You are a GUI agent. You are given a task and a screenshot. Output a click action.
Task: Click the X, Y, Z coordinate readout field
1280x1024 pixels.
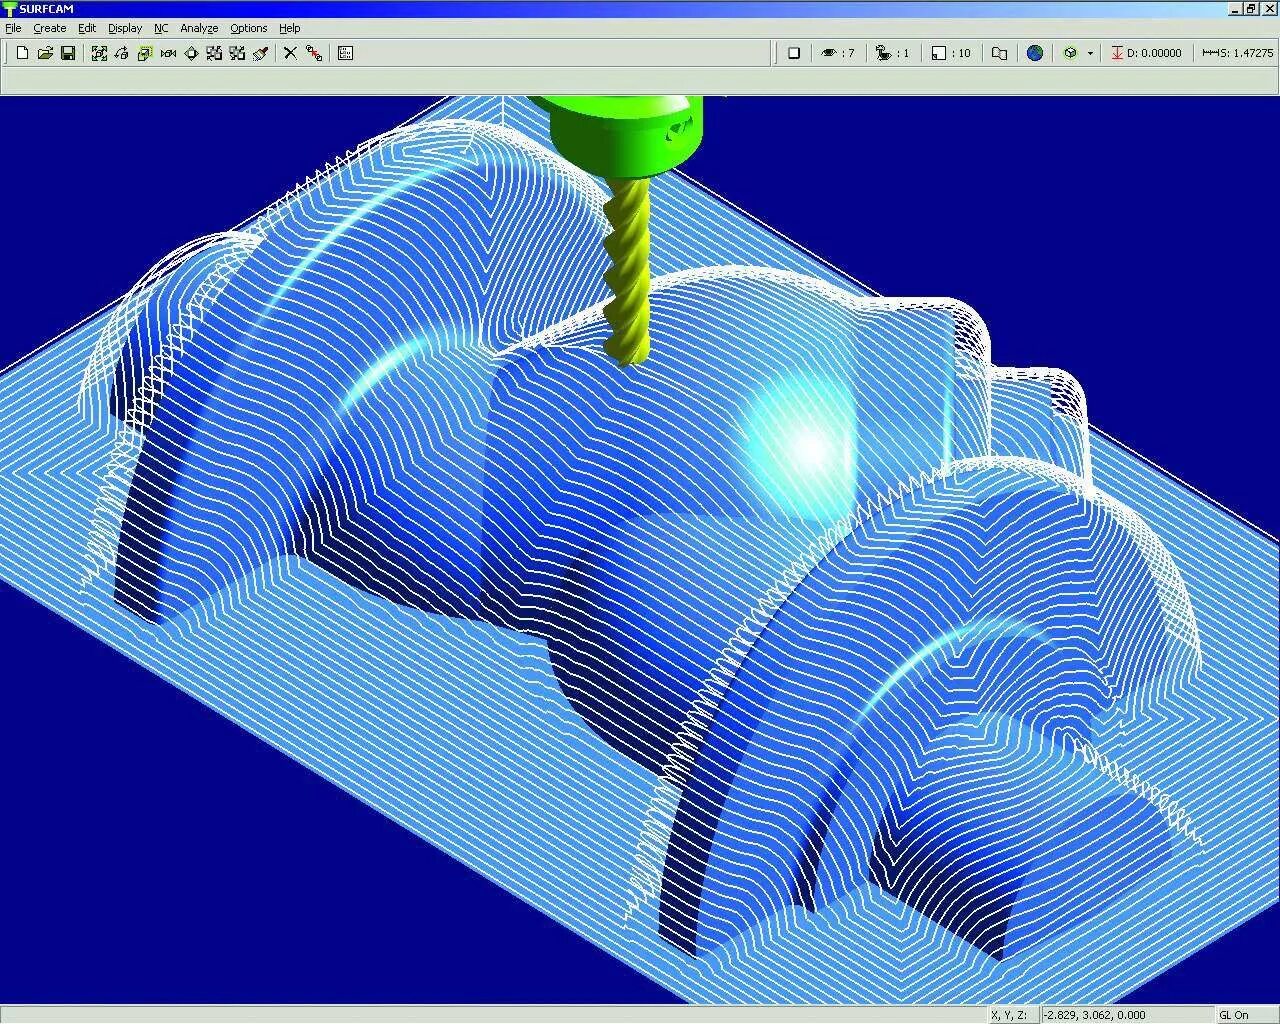click(x=1126, y=1015)
